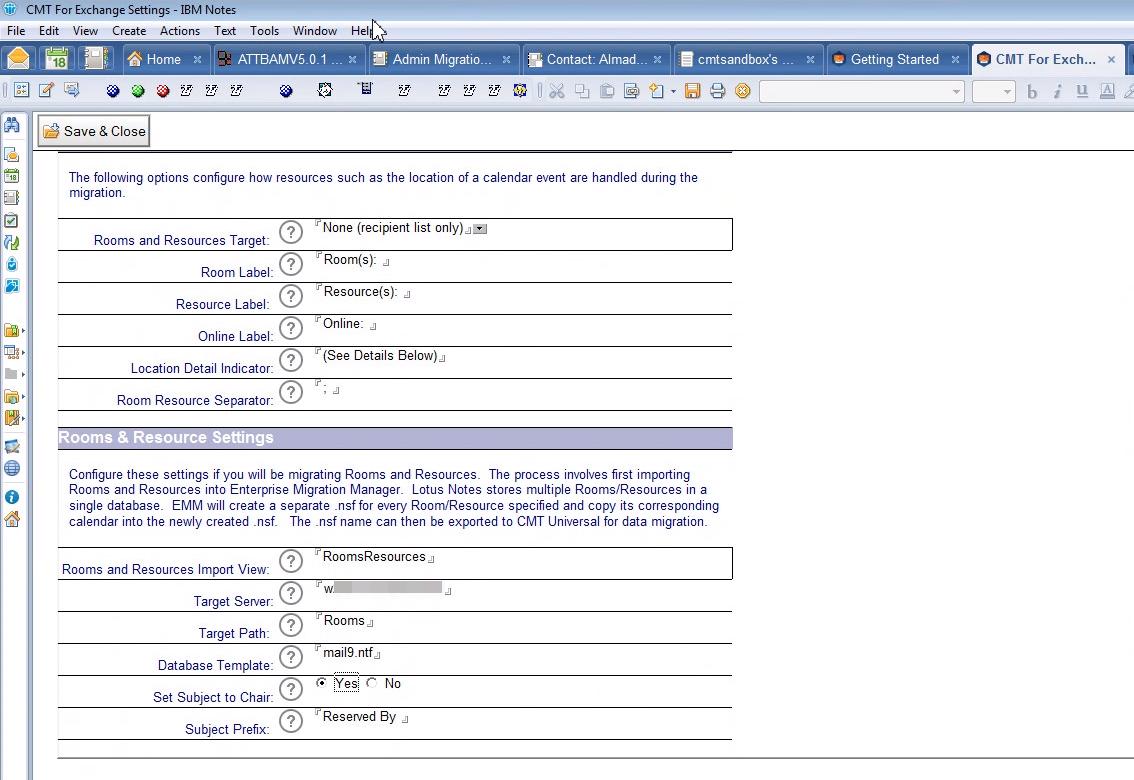Click the Copy icon in the toolbar
Screen dimensions: 1134x780
(581, 91)
